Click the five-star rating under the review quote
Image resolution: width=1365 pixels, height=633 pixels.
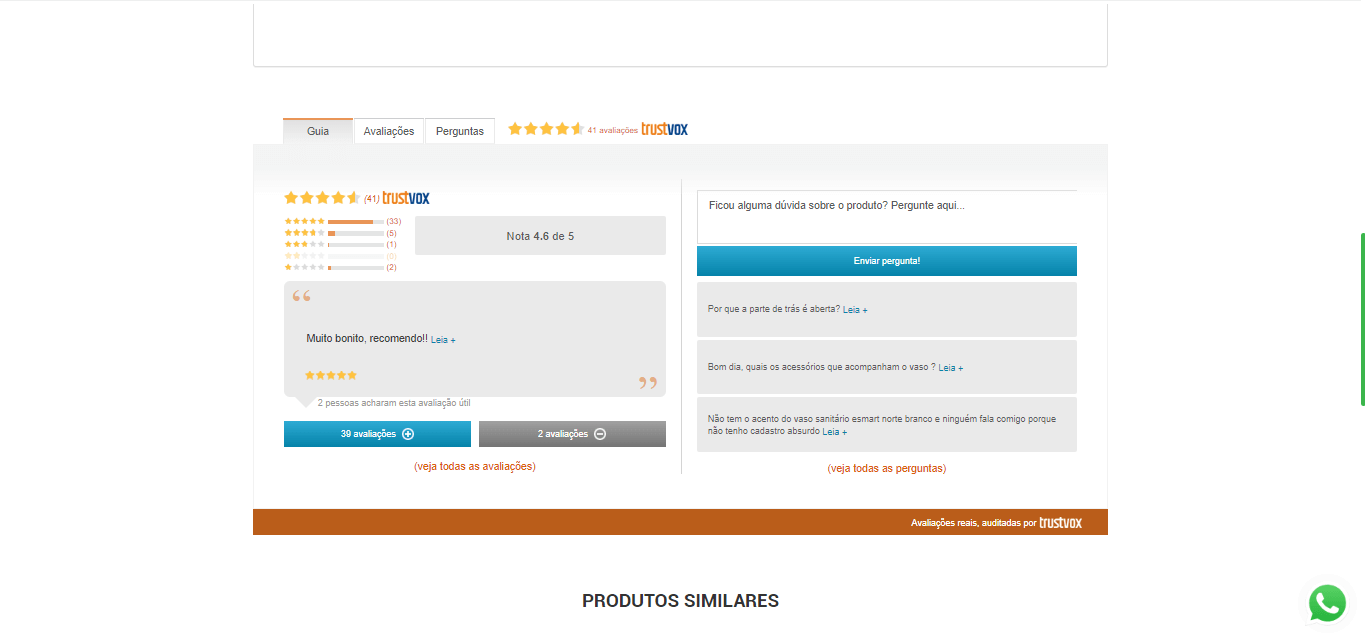[x=330, y=375]
